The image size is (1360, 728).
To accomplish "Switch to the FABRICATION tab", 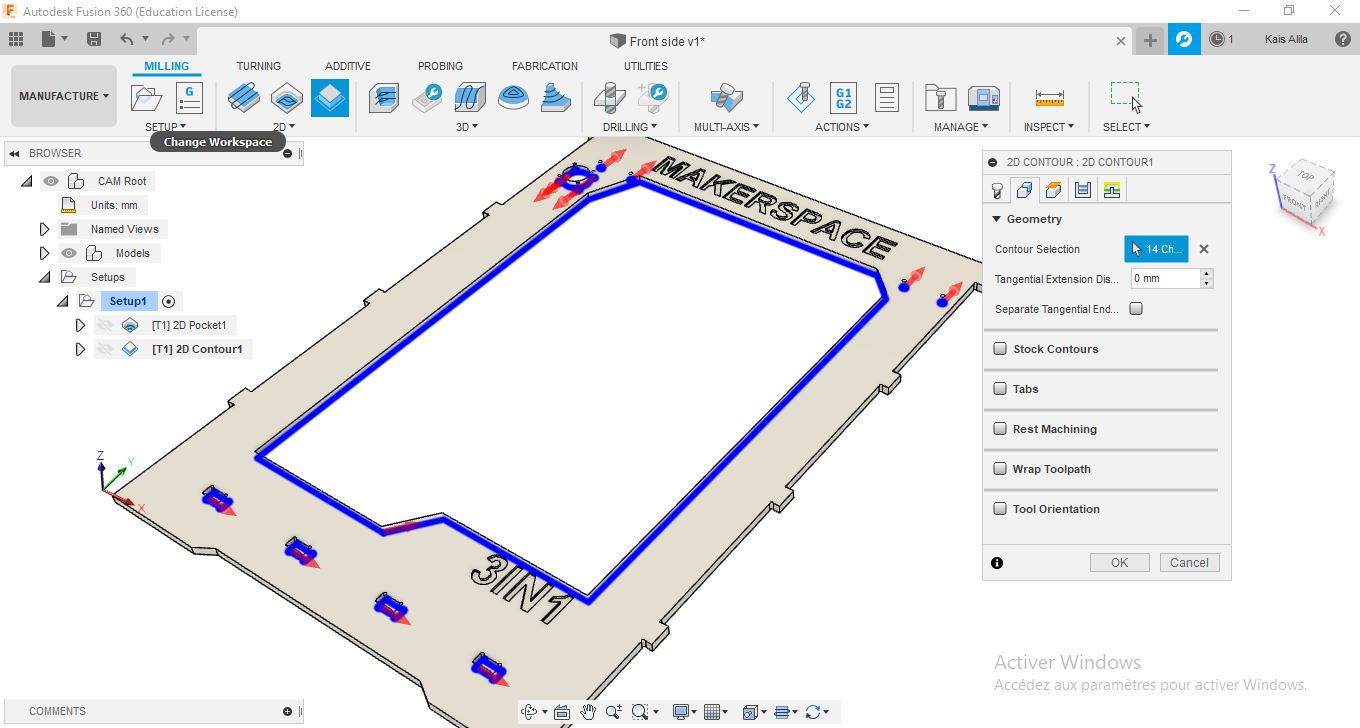I will 545,66.
